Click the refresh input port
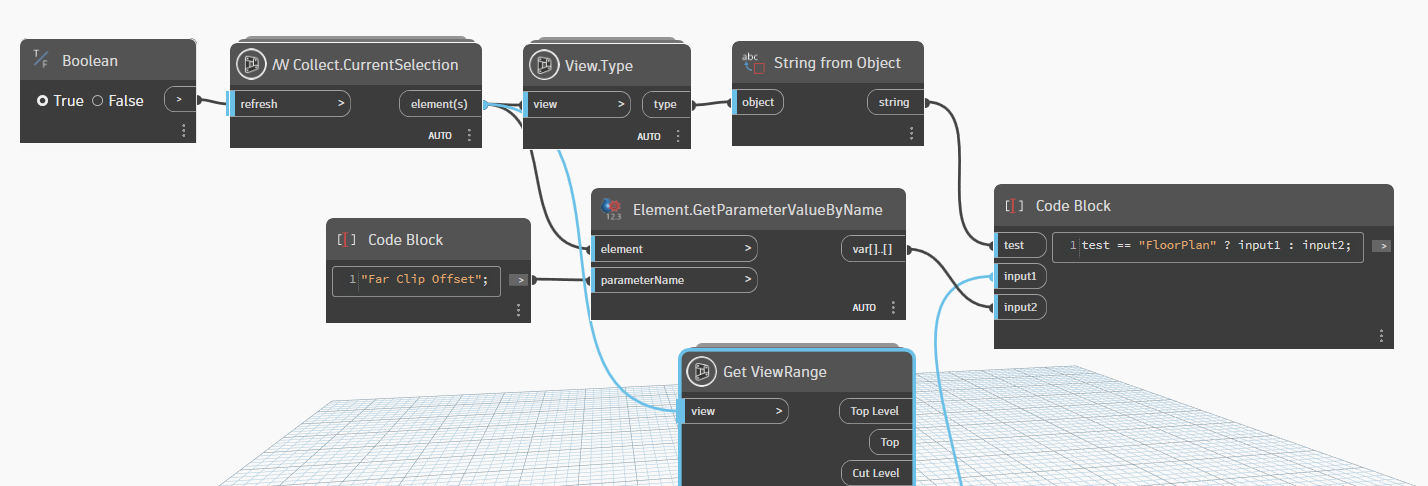Screen dimensions: 1428x486 click(291, 103)
